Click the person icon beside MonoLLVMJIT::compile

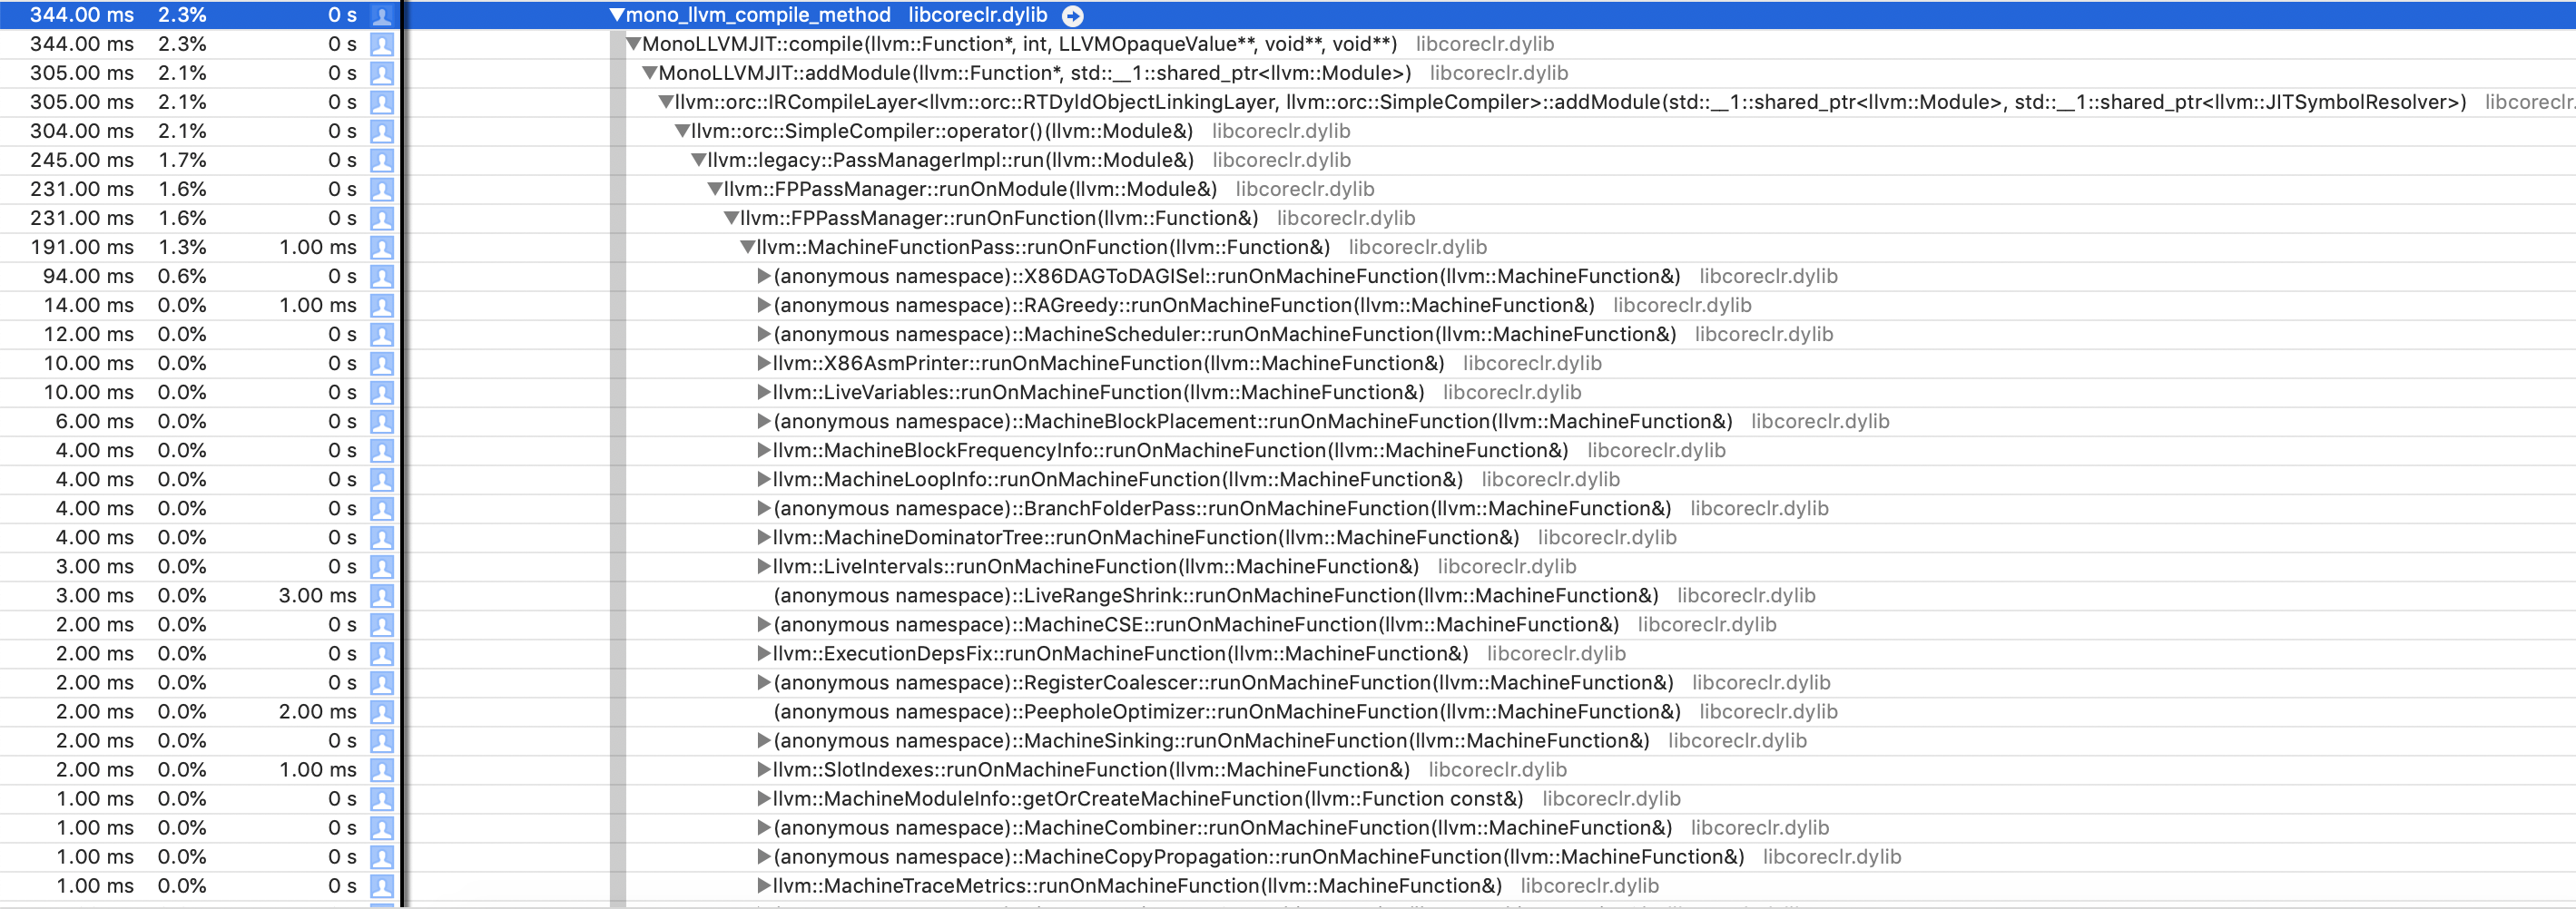(381, 44)
